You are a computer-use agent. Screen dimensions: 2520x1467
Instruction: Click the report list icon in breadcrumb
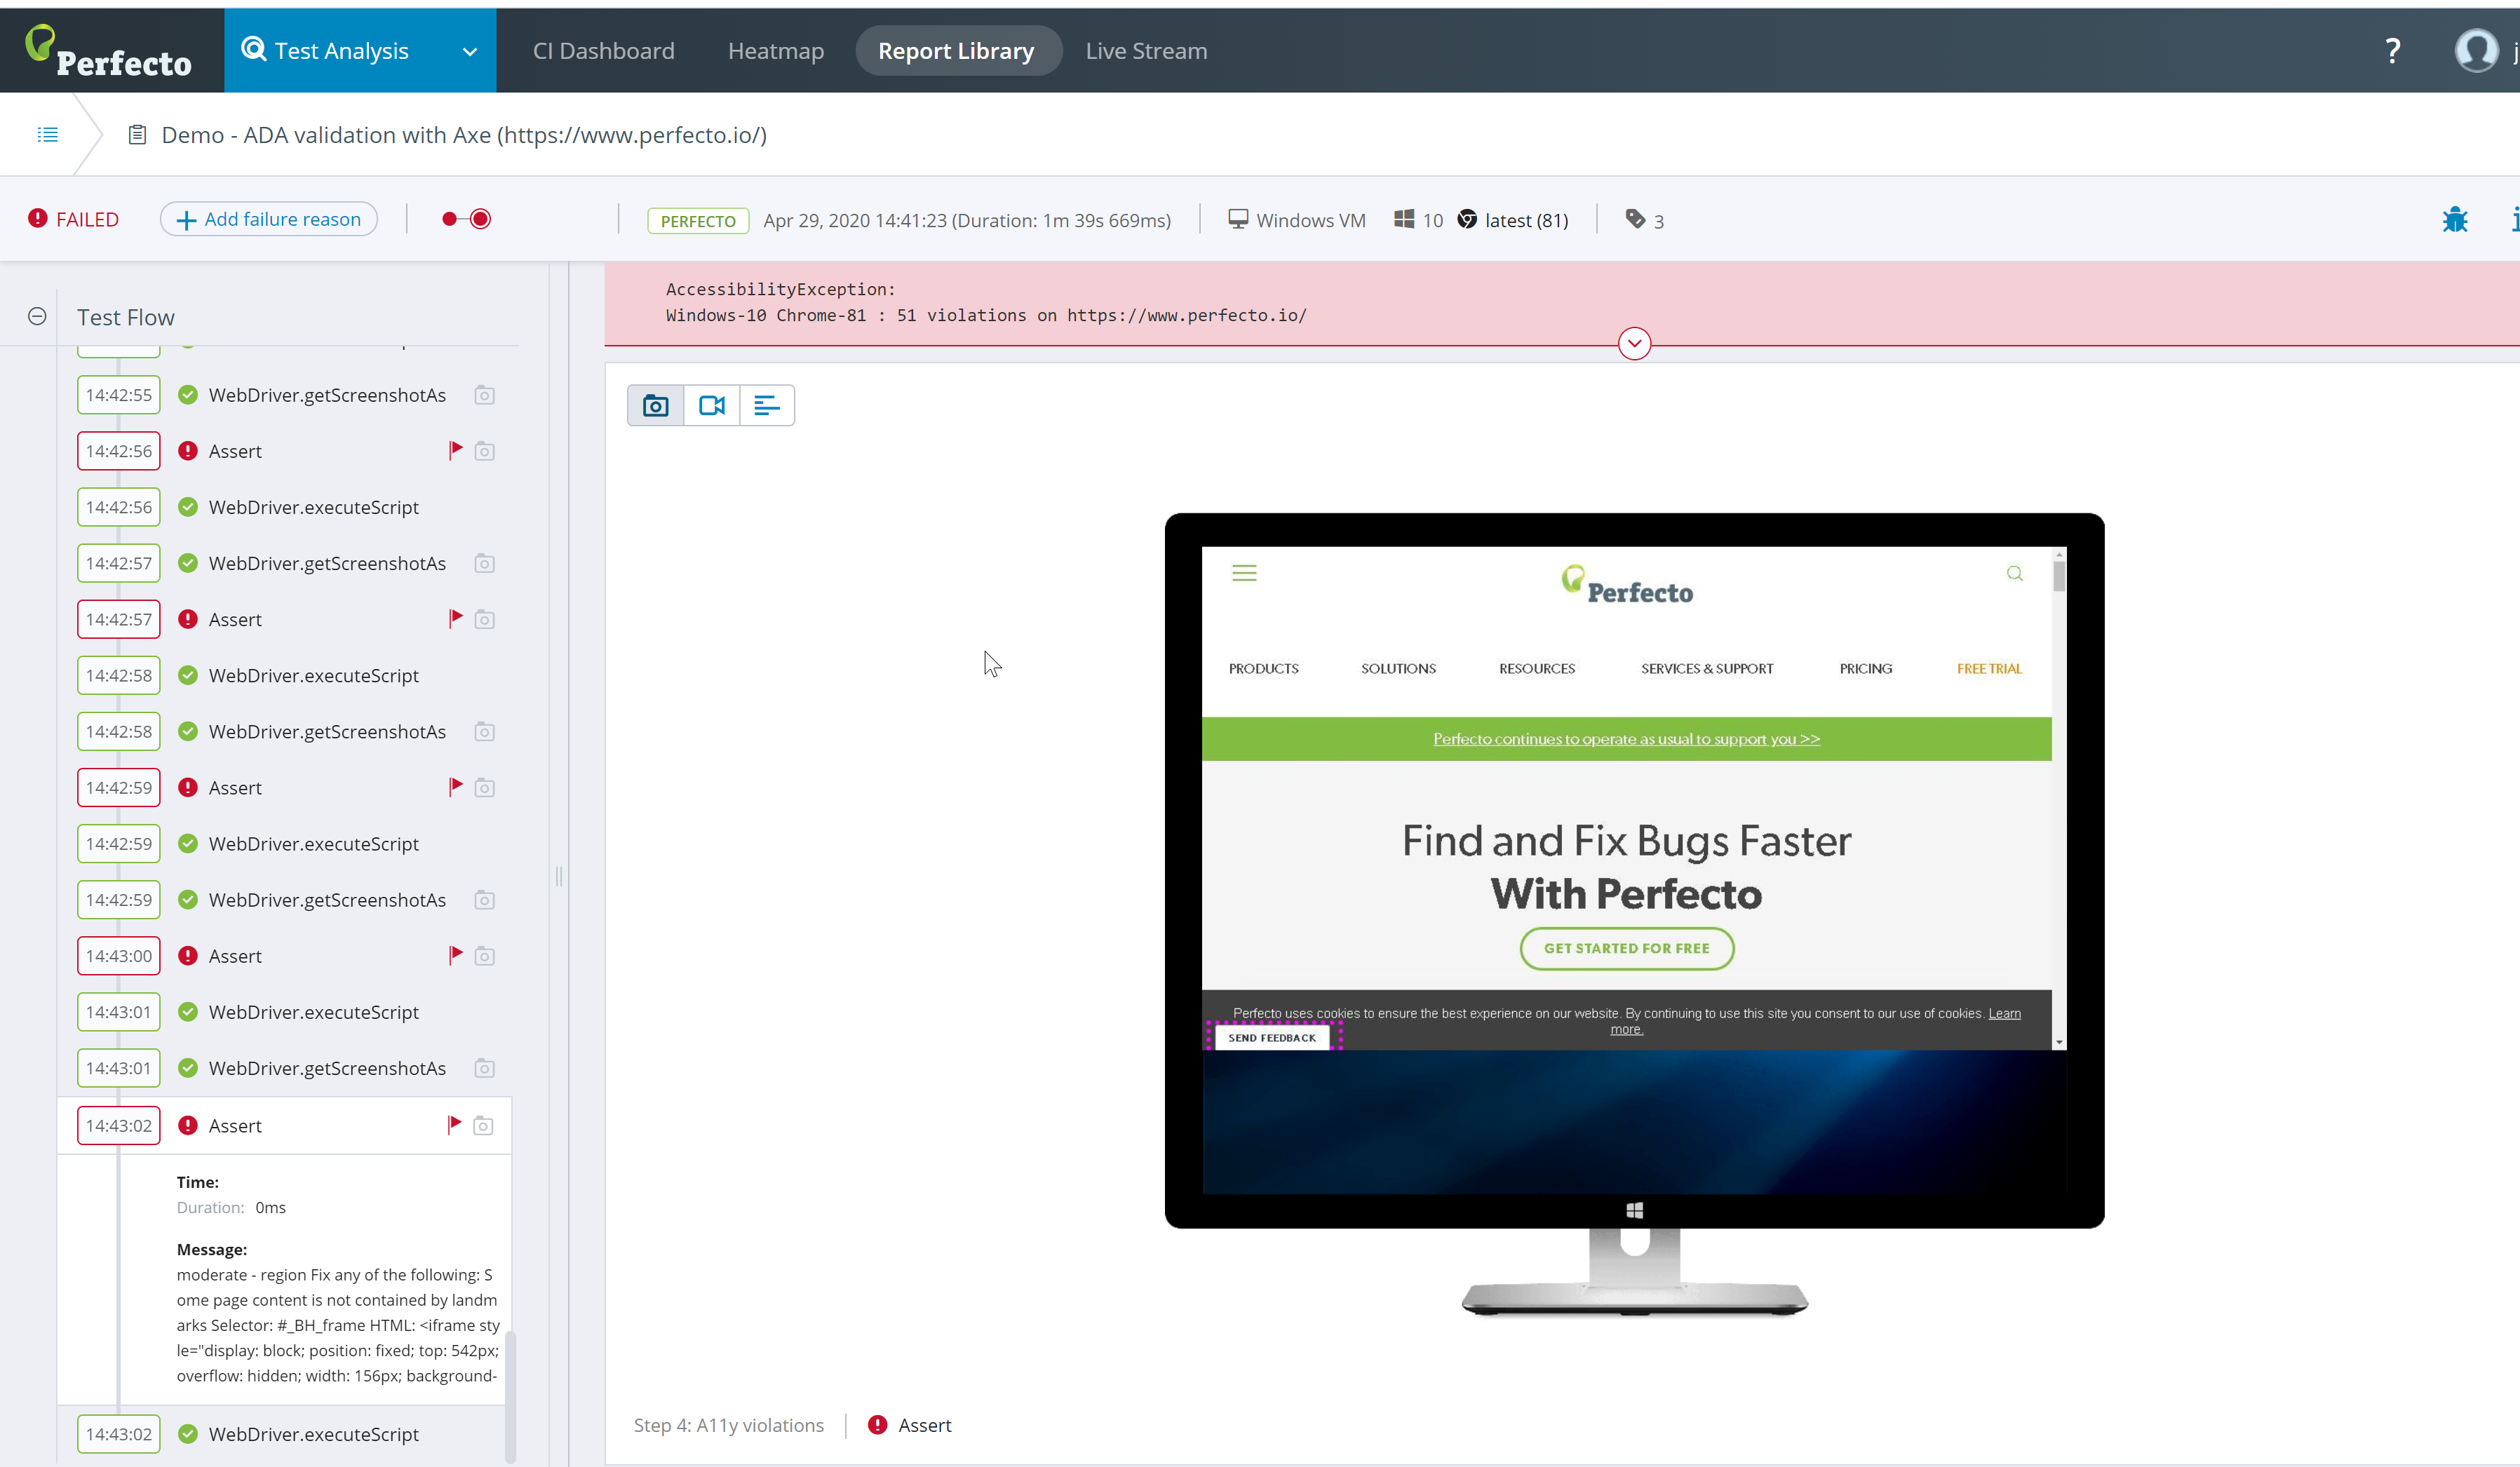point(47,135)
